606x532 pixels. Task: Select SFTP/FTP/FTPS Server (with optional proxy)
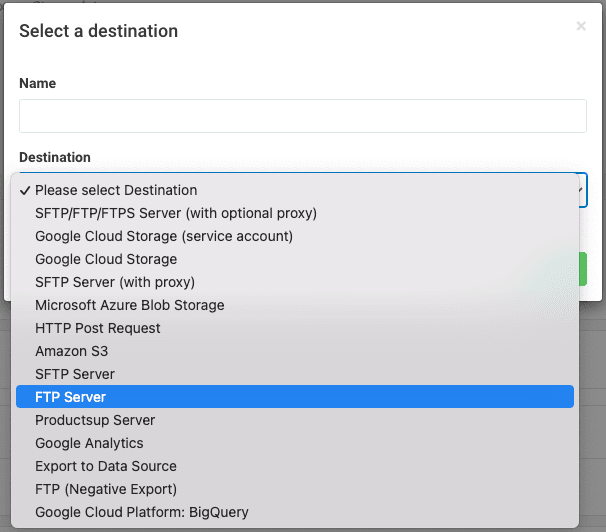[x=175, y=213]
